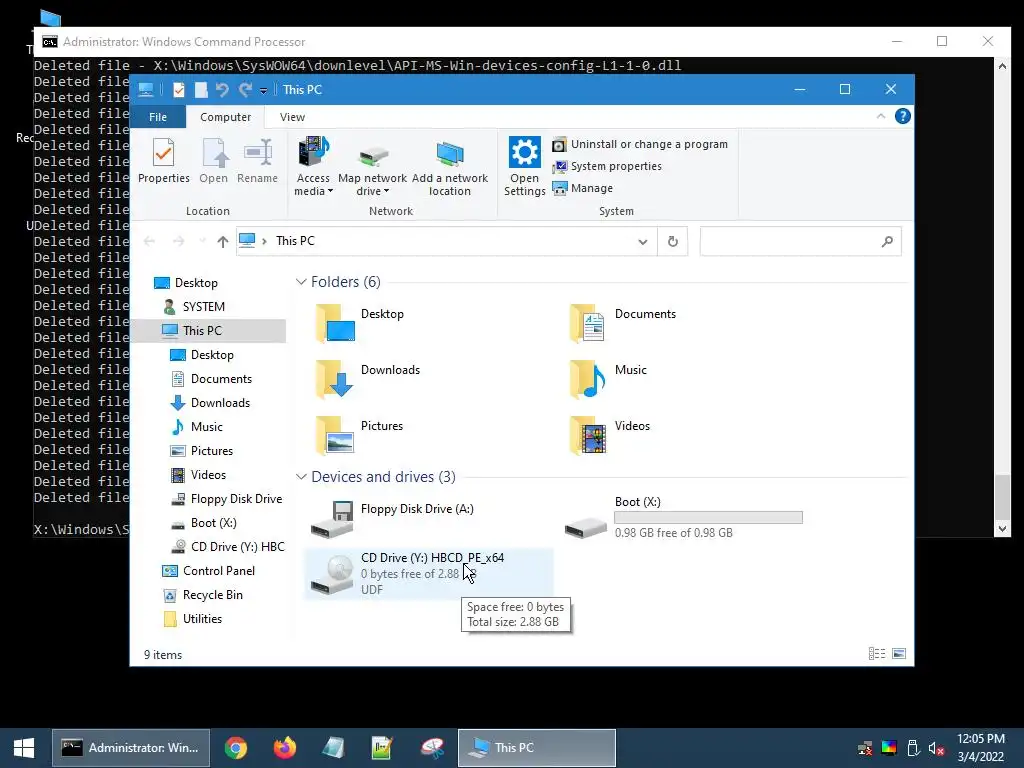Click the Properties ribbon icon

tap(163, 161)
